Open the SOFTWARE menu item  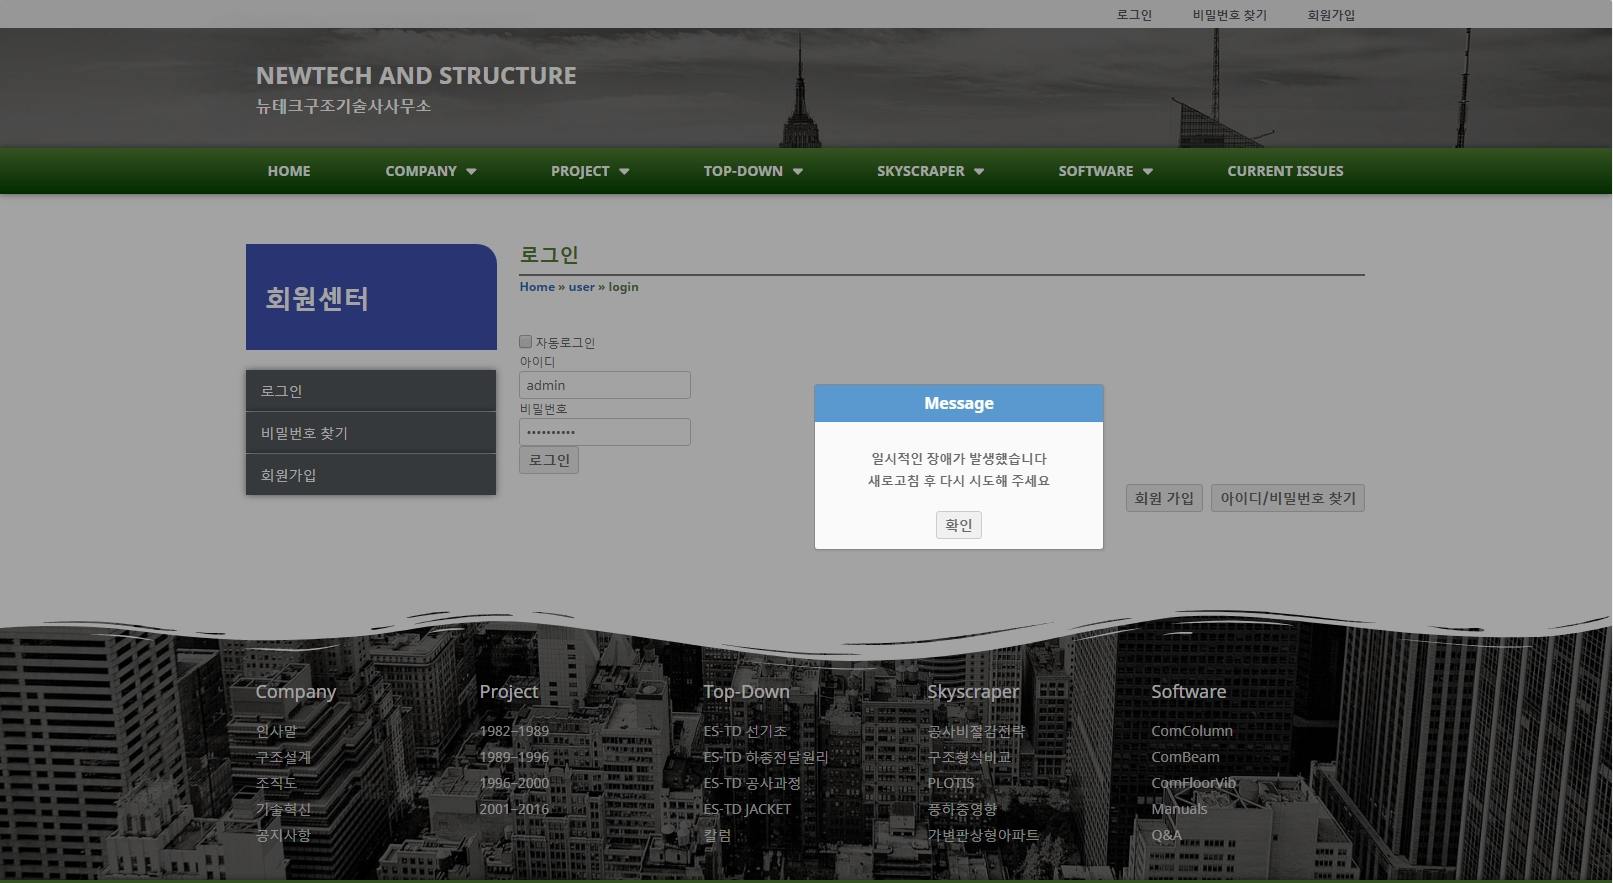pos(1096,171)
